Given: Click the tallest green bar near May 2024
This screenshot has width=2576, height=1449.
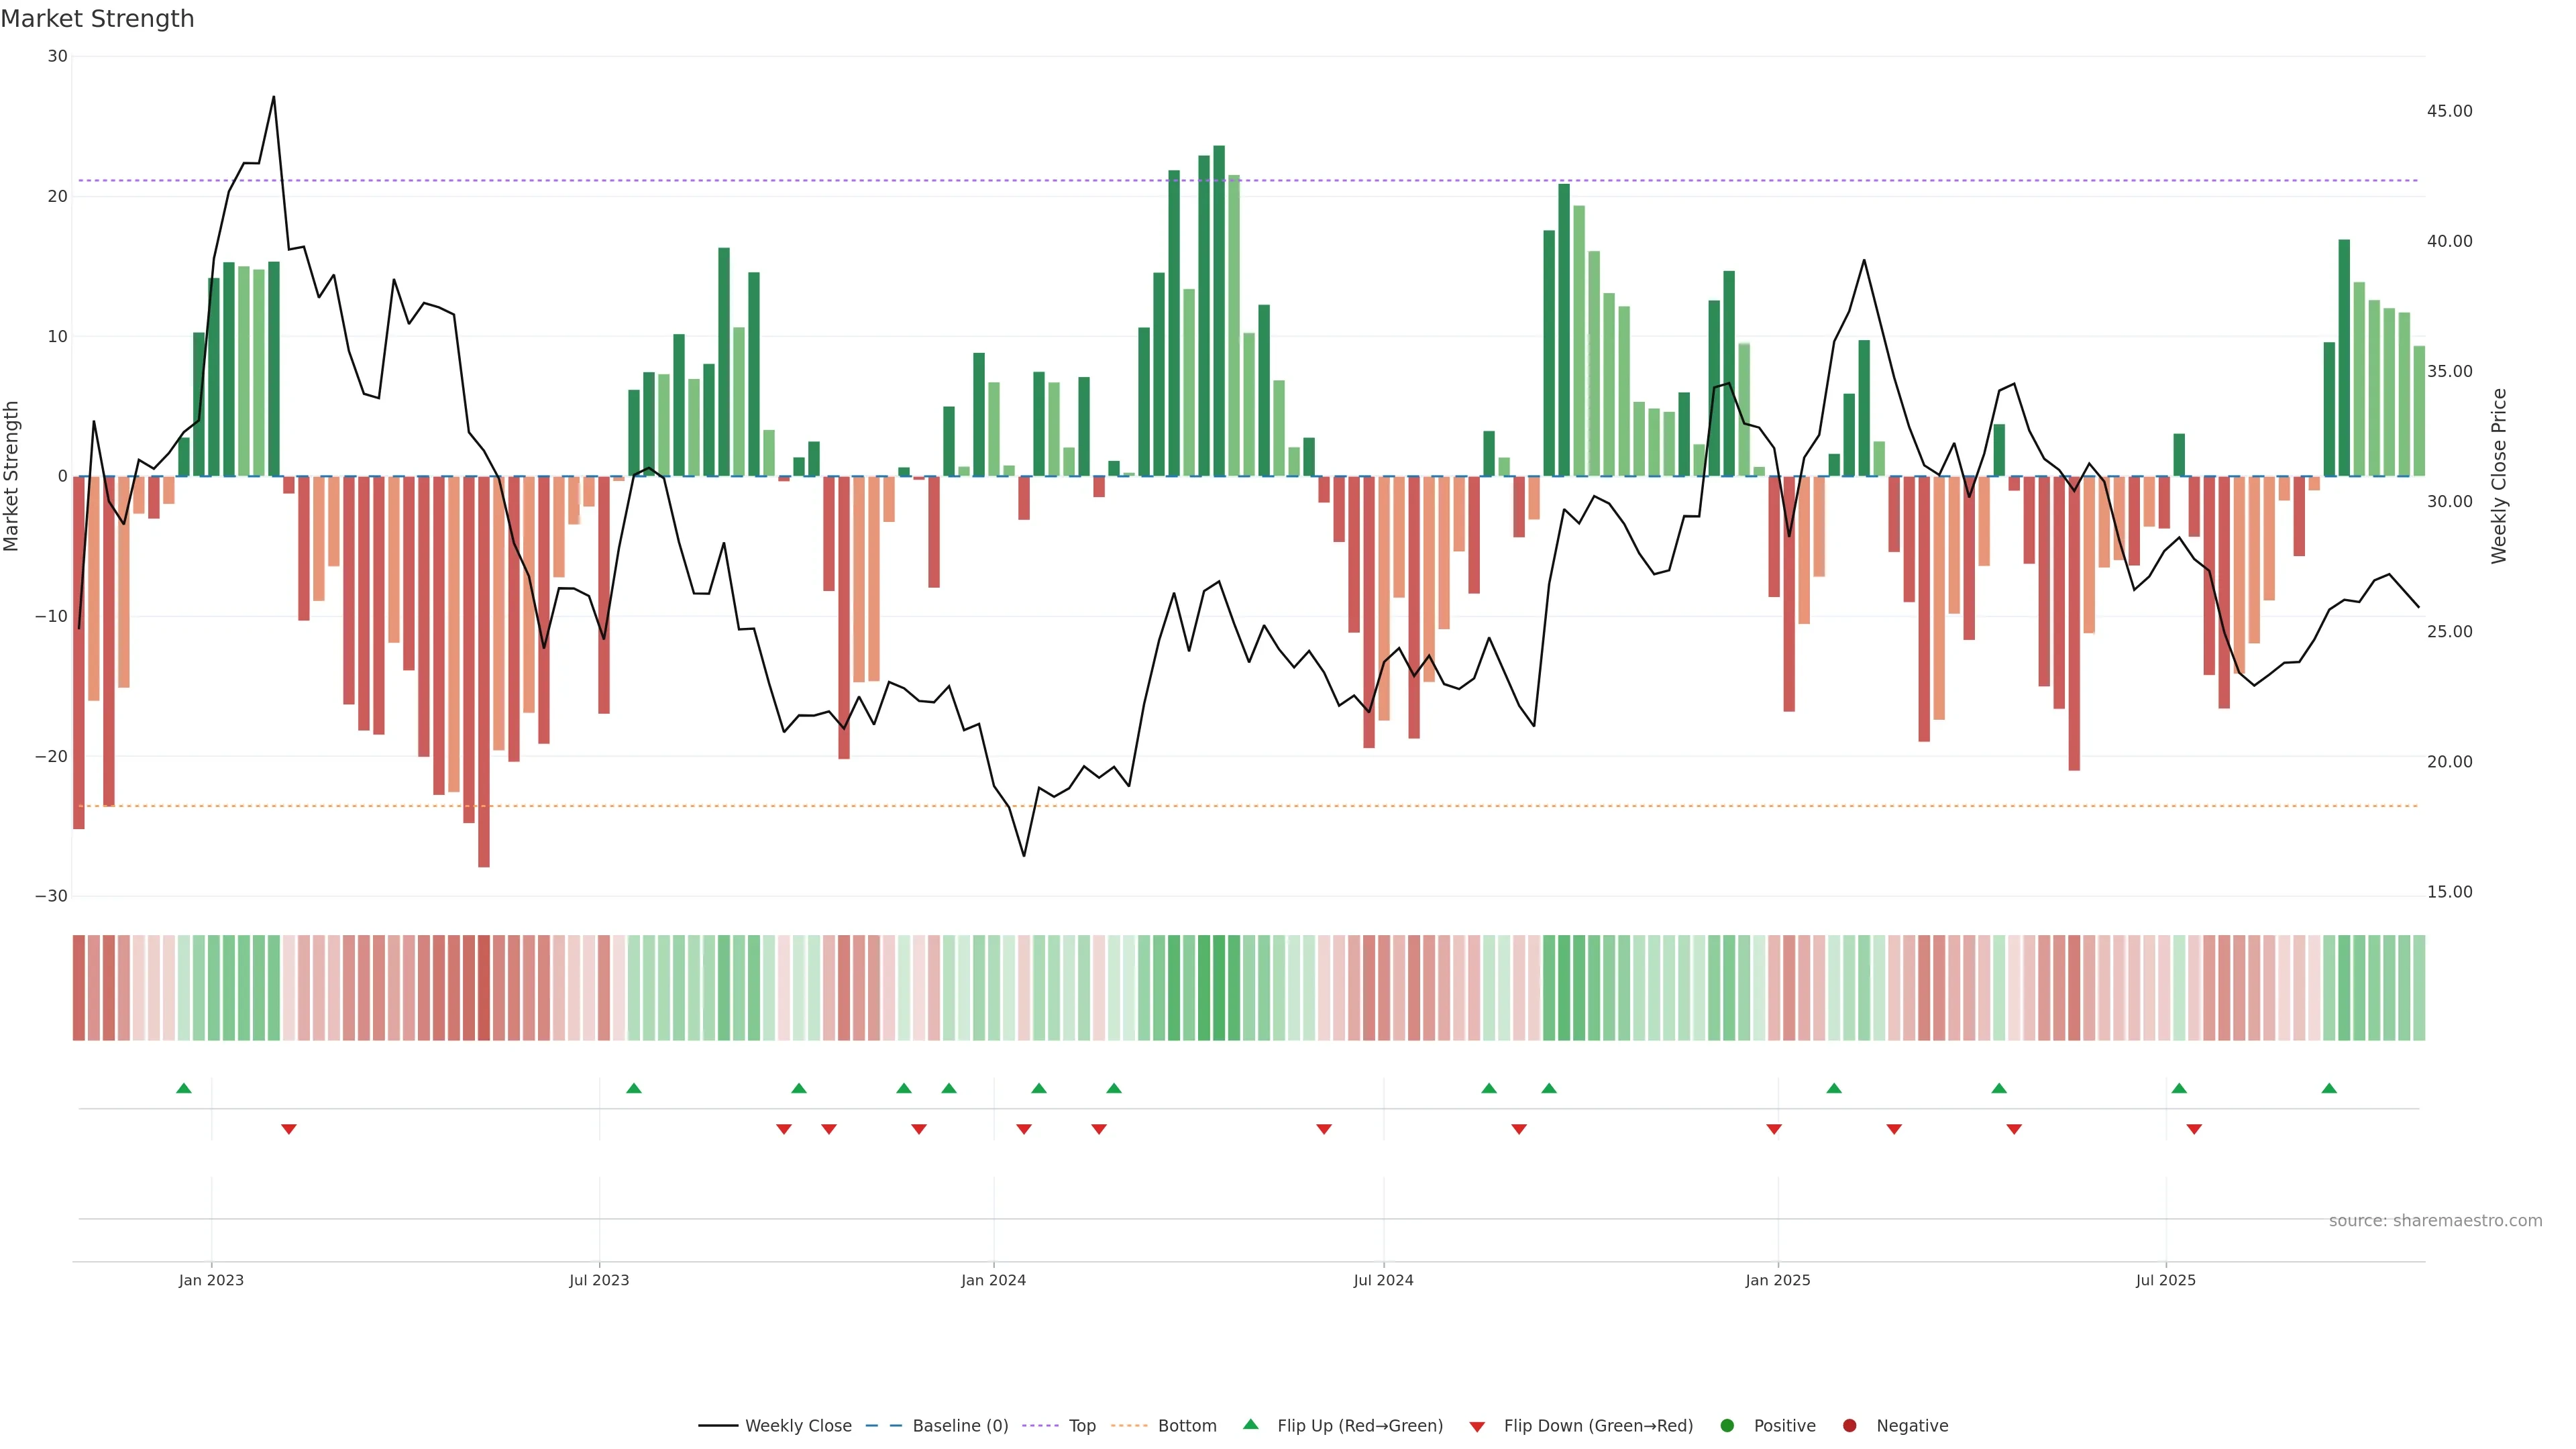Looking at the screenshot, I should [1219, 310].
